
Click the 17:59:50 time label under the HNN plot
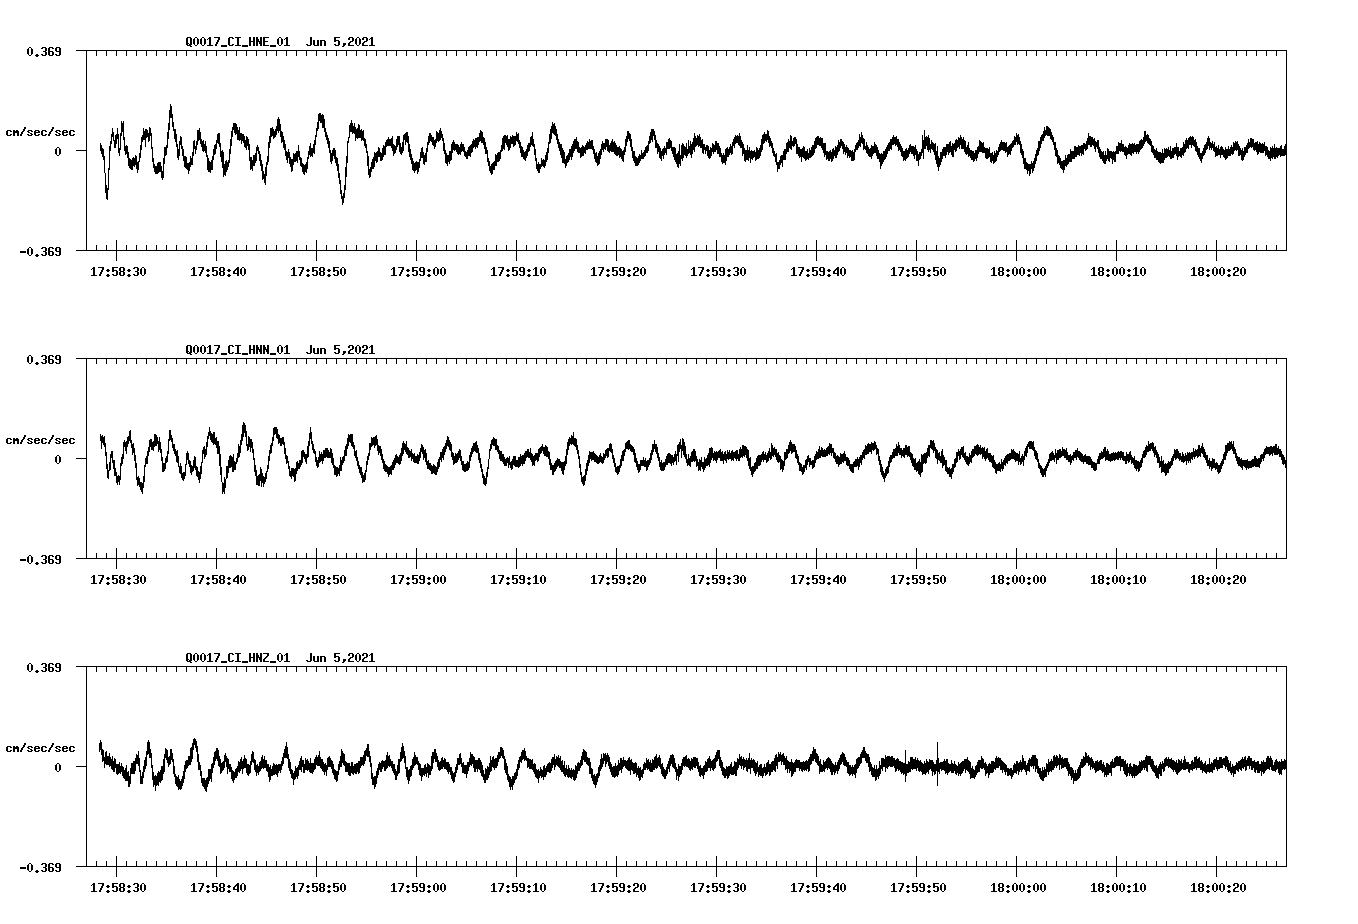tap(918, 580)
